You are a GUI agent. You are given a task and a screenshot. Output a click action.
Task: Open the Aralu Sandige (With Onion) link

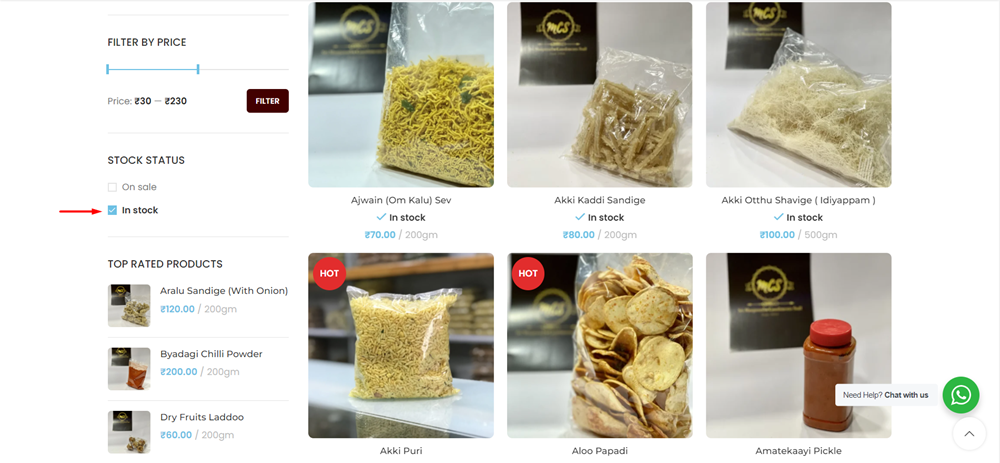(x=224, y=291)
